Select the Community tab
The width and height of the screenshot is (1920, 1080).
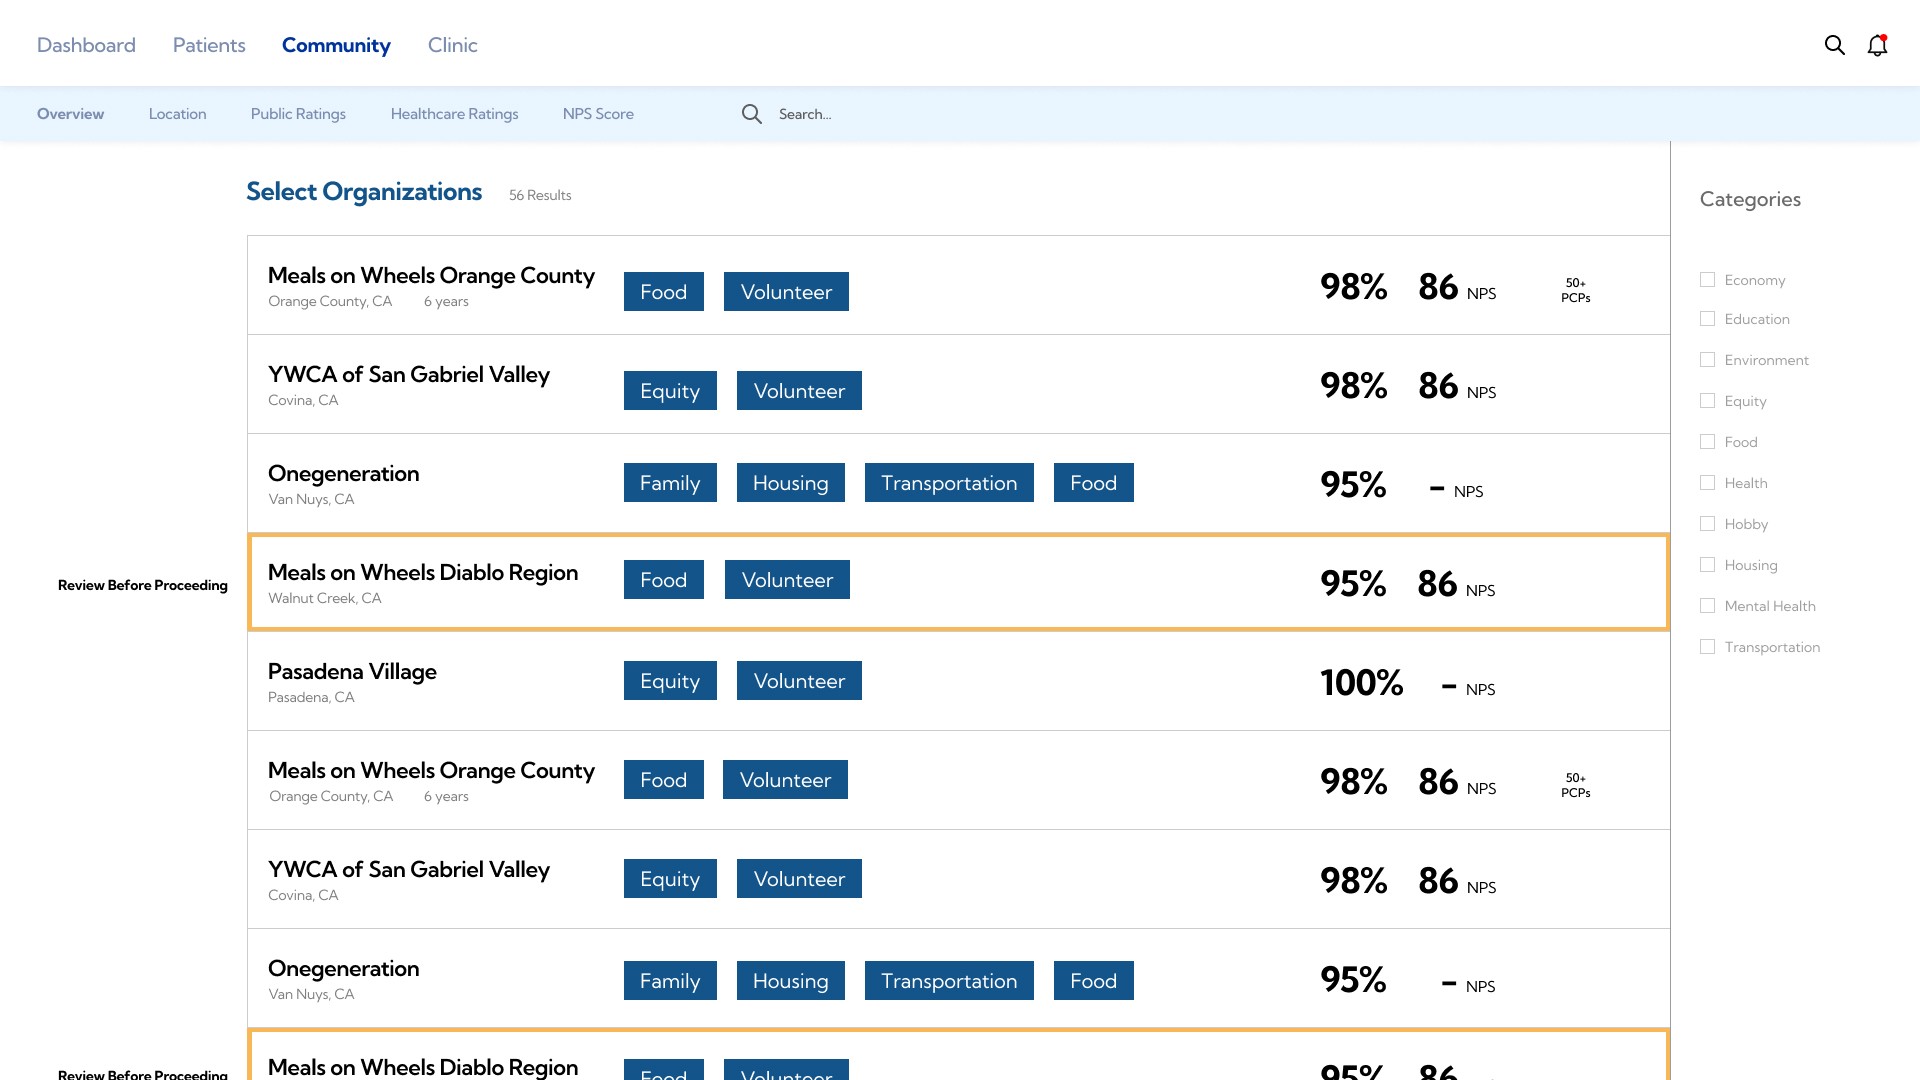[336, 45]
